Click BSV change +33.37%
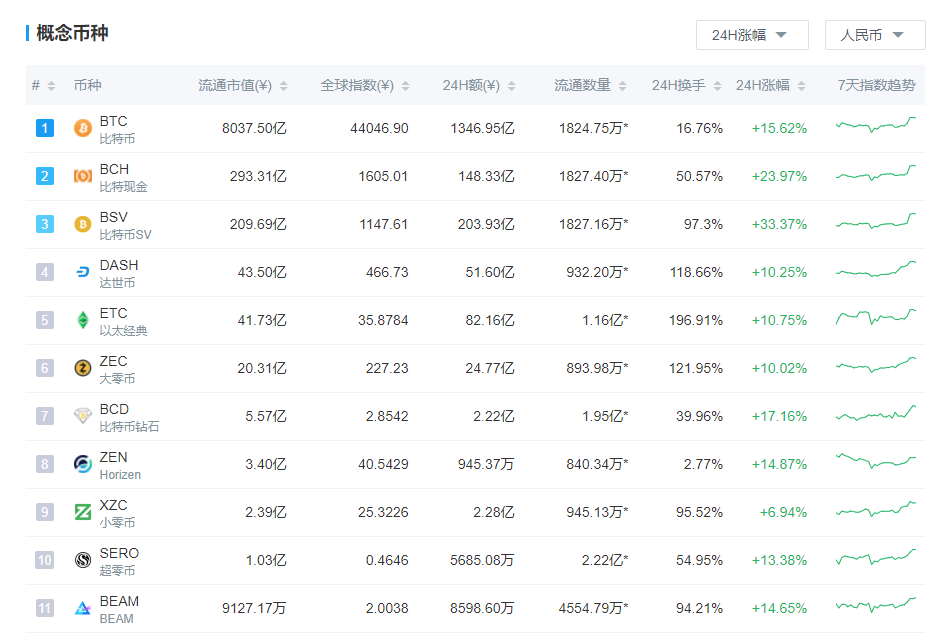937x643 pixels. (779, 225)
